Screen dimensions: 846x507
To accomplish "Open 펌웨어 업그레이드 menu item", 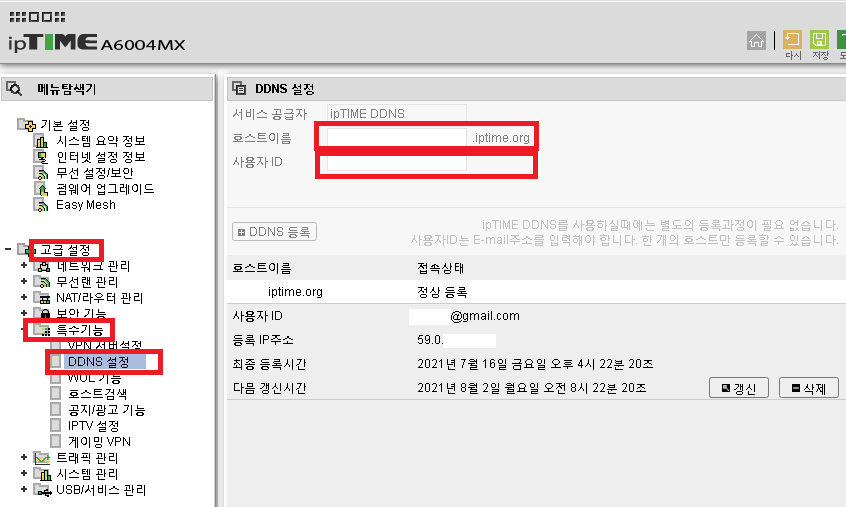I will 105,189.
